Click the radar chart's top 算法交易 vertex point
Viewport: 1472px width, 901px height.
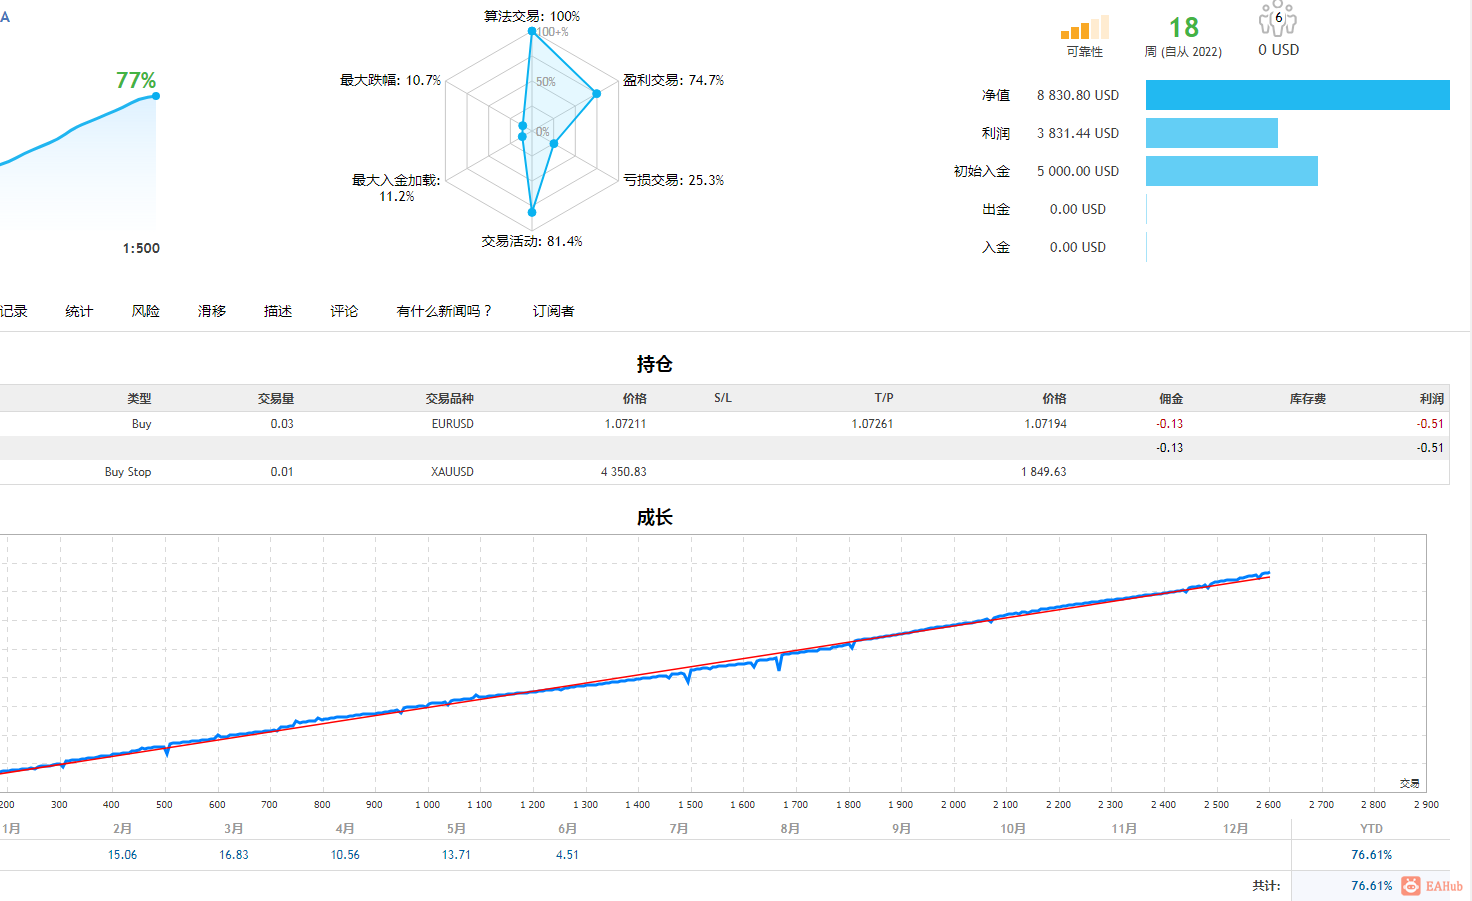(x=532, y=32)
